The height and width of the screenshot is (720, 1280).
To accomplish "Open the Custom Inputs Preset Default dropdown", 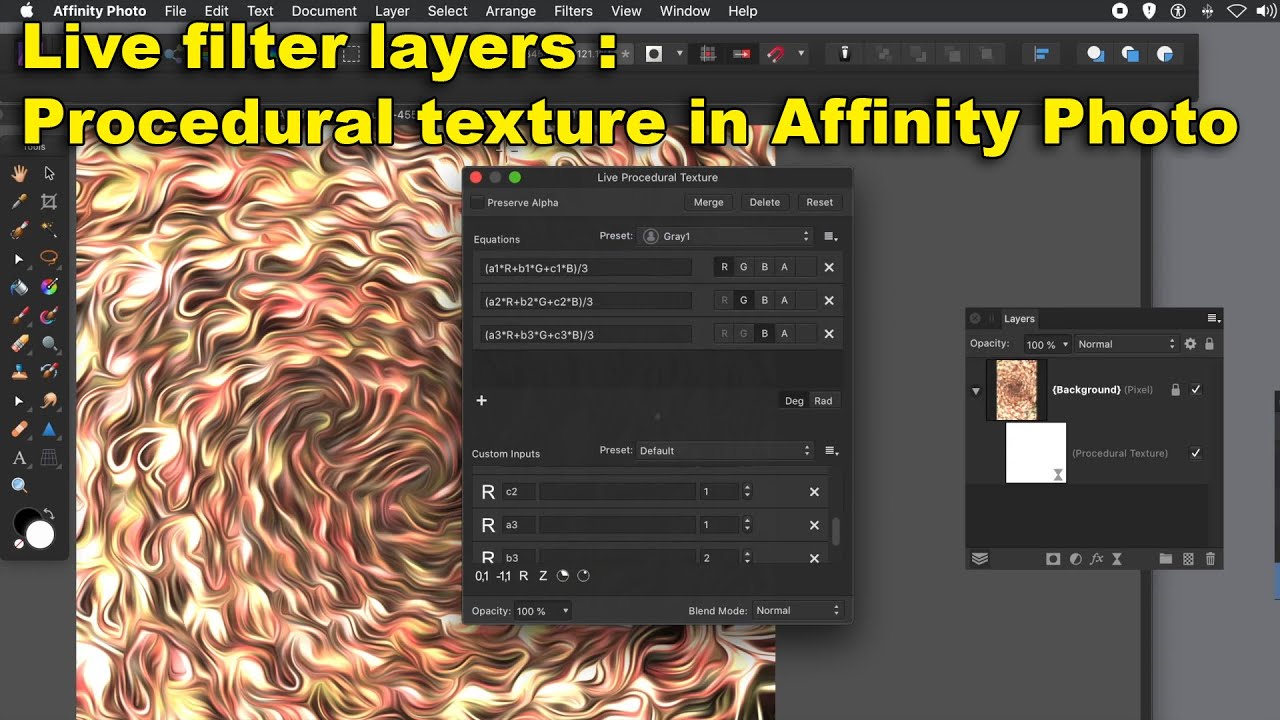I will [725, 450].
